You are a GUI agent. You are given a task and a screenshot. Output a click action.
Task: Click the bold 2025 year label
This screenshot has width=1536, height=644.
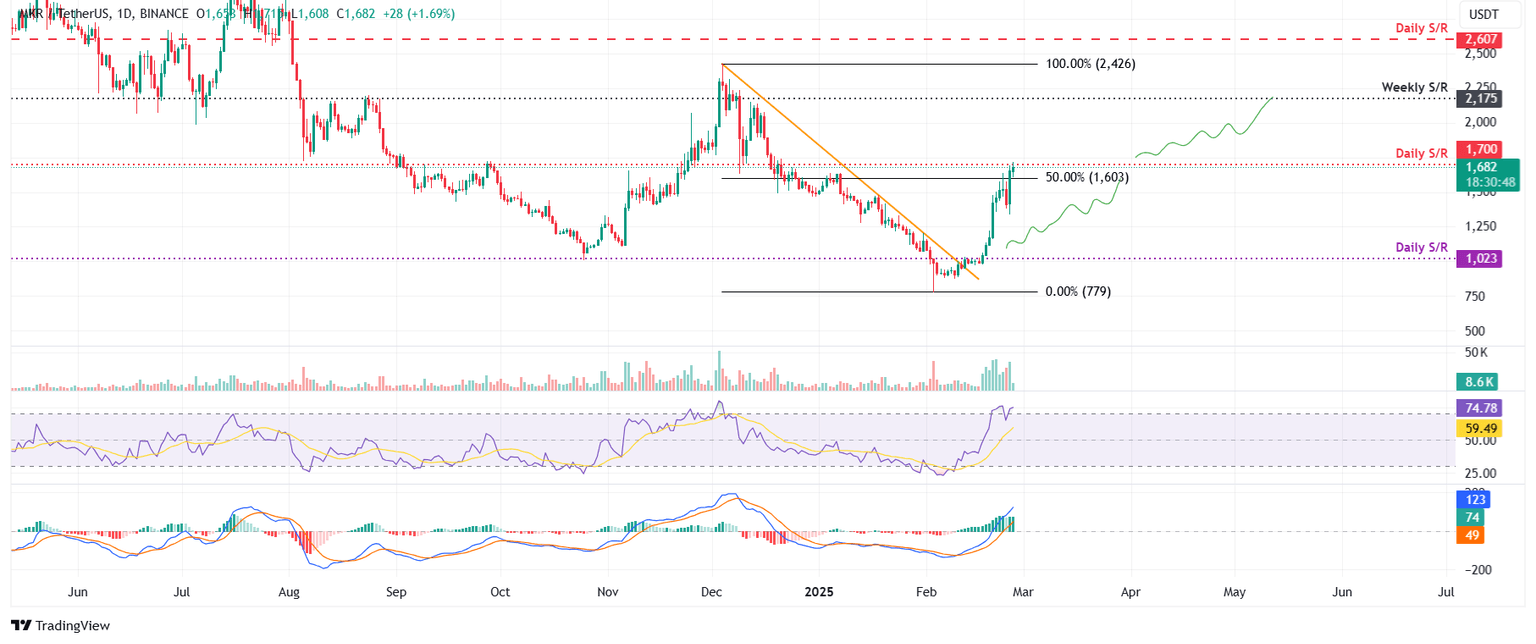(820, 592)
